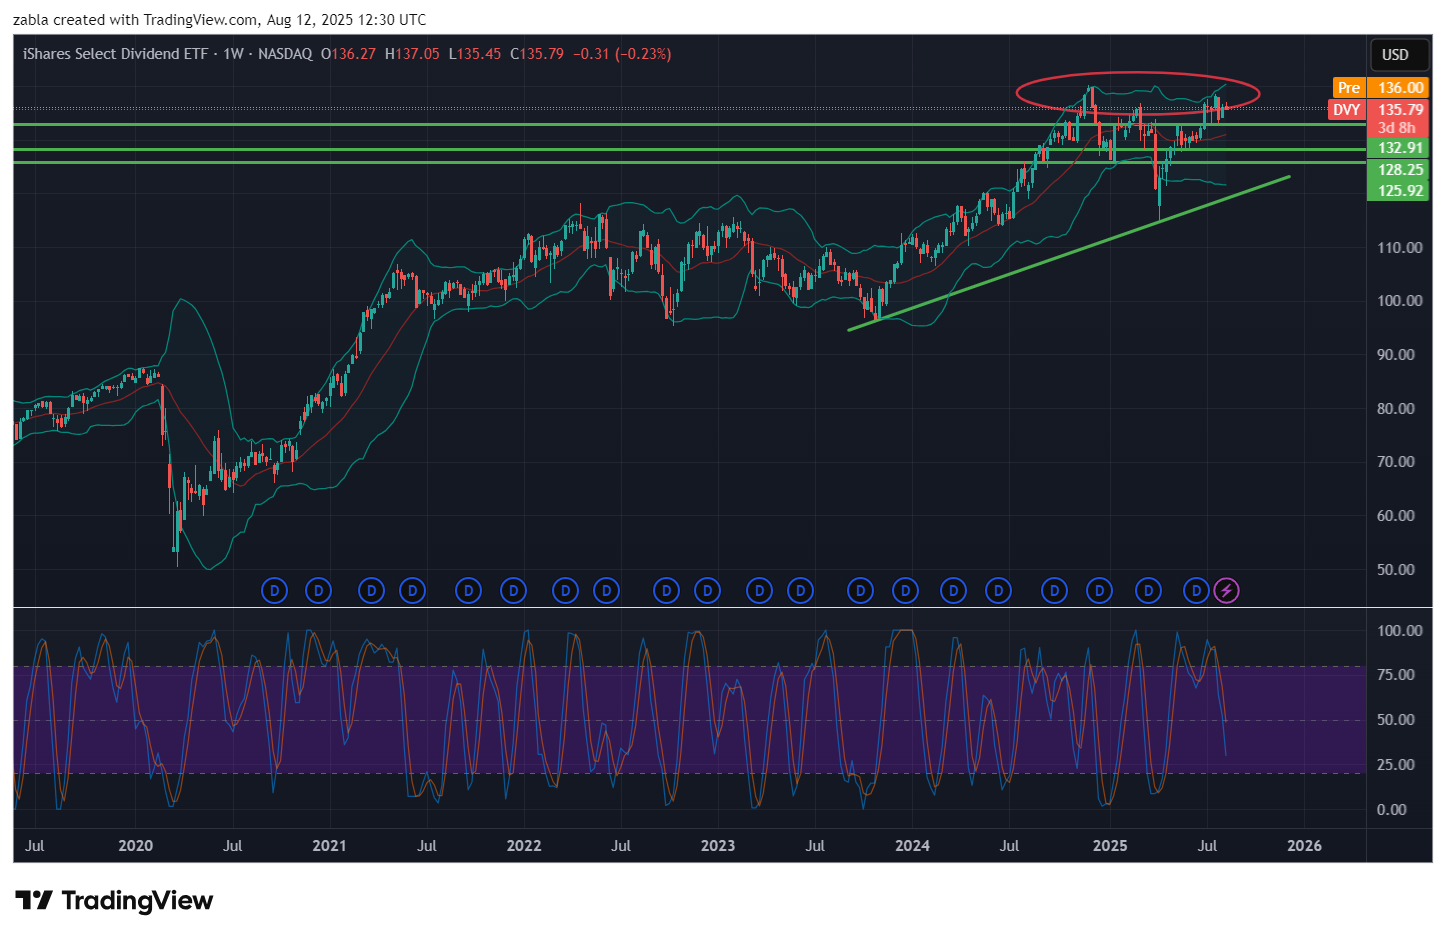The width and height of the screenshot is (1446, 938).
Task: Click the 1W interval in chart title
Action: pos(233,54)
